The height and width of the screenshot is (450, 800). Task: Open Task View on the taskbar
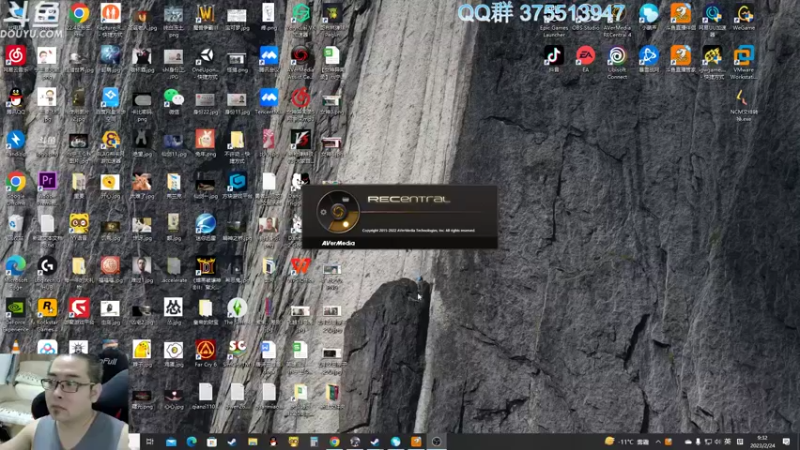click(x=150, y=442)
